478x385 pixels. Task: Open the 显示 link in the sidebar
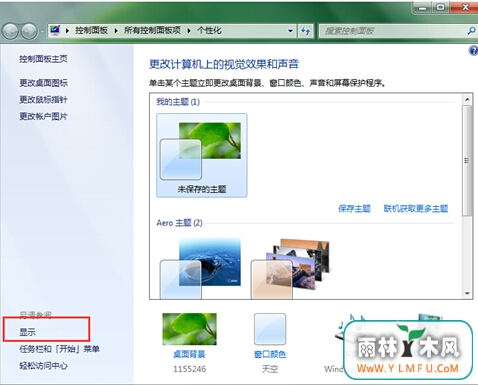pos(27,332)
